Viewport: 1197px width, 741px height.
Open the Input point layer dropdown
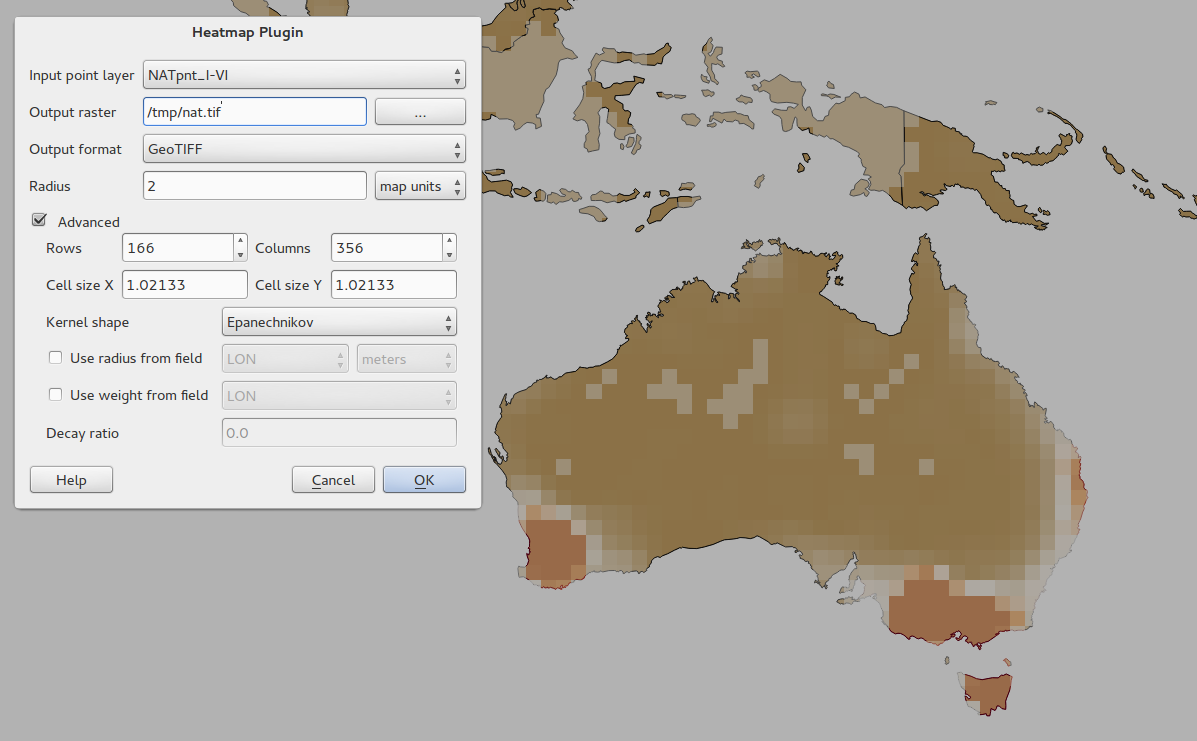(304, 75)
